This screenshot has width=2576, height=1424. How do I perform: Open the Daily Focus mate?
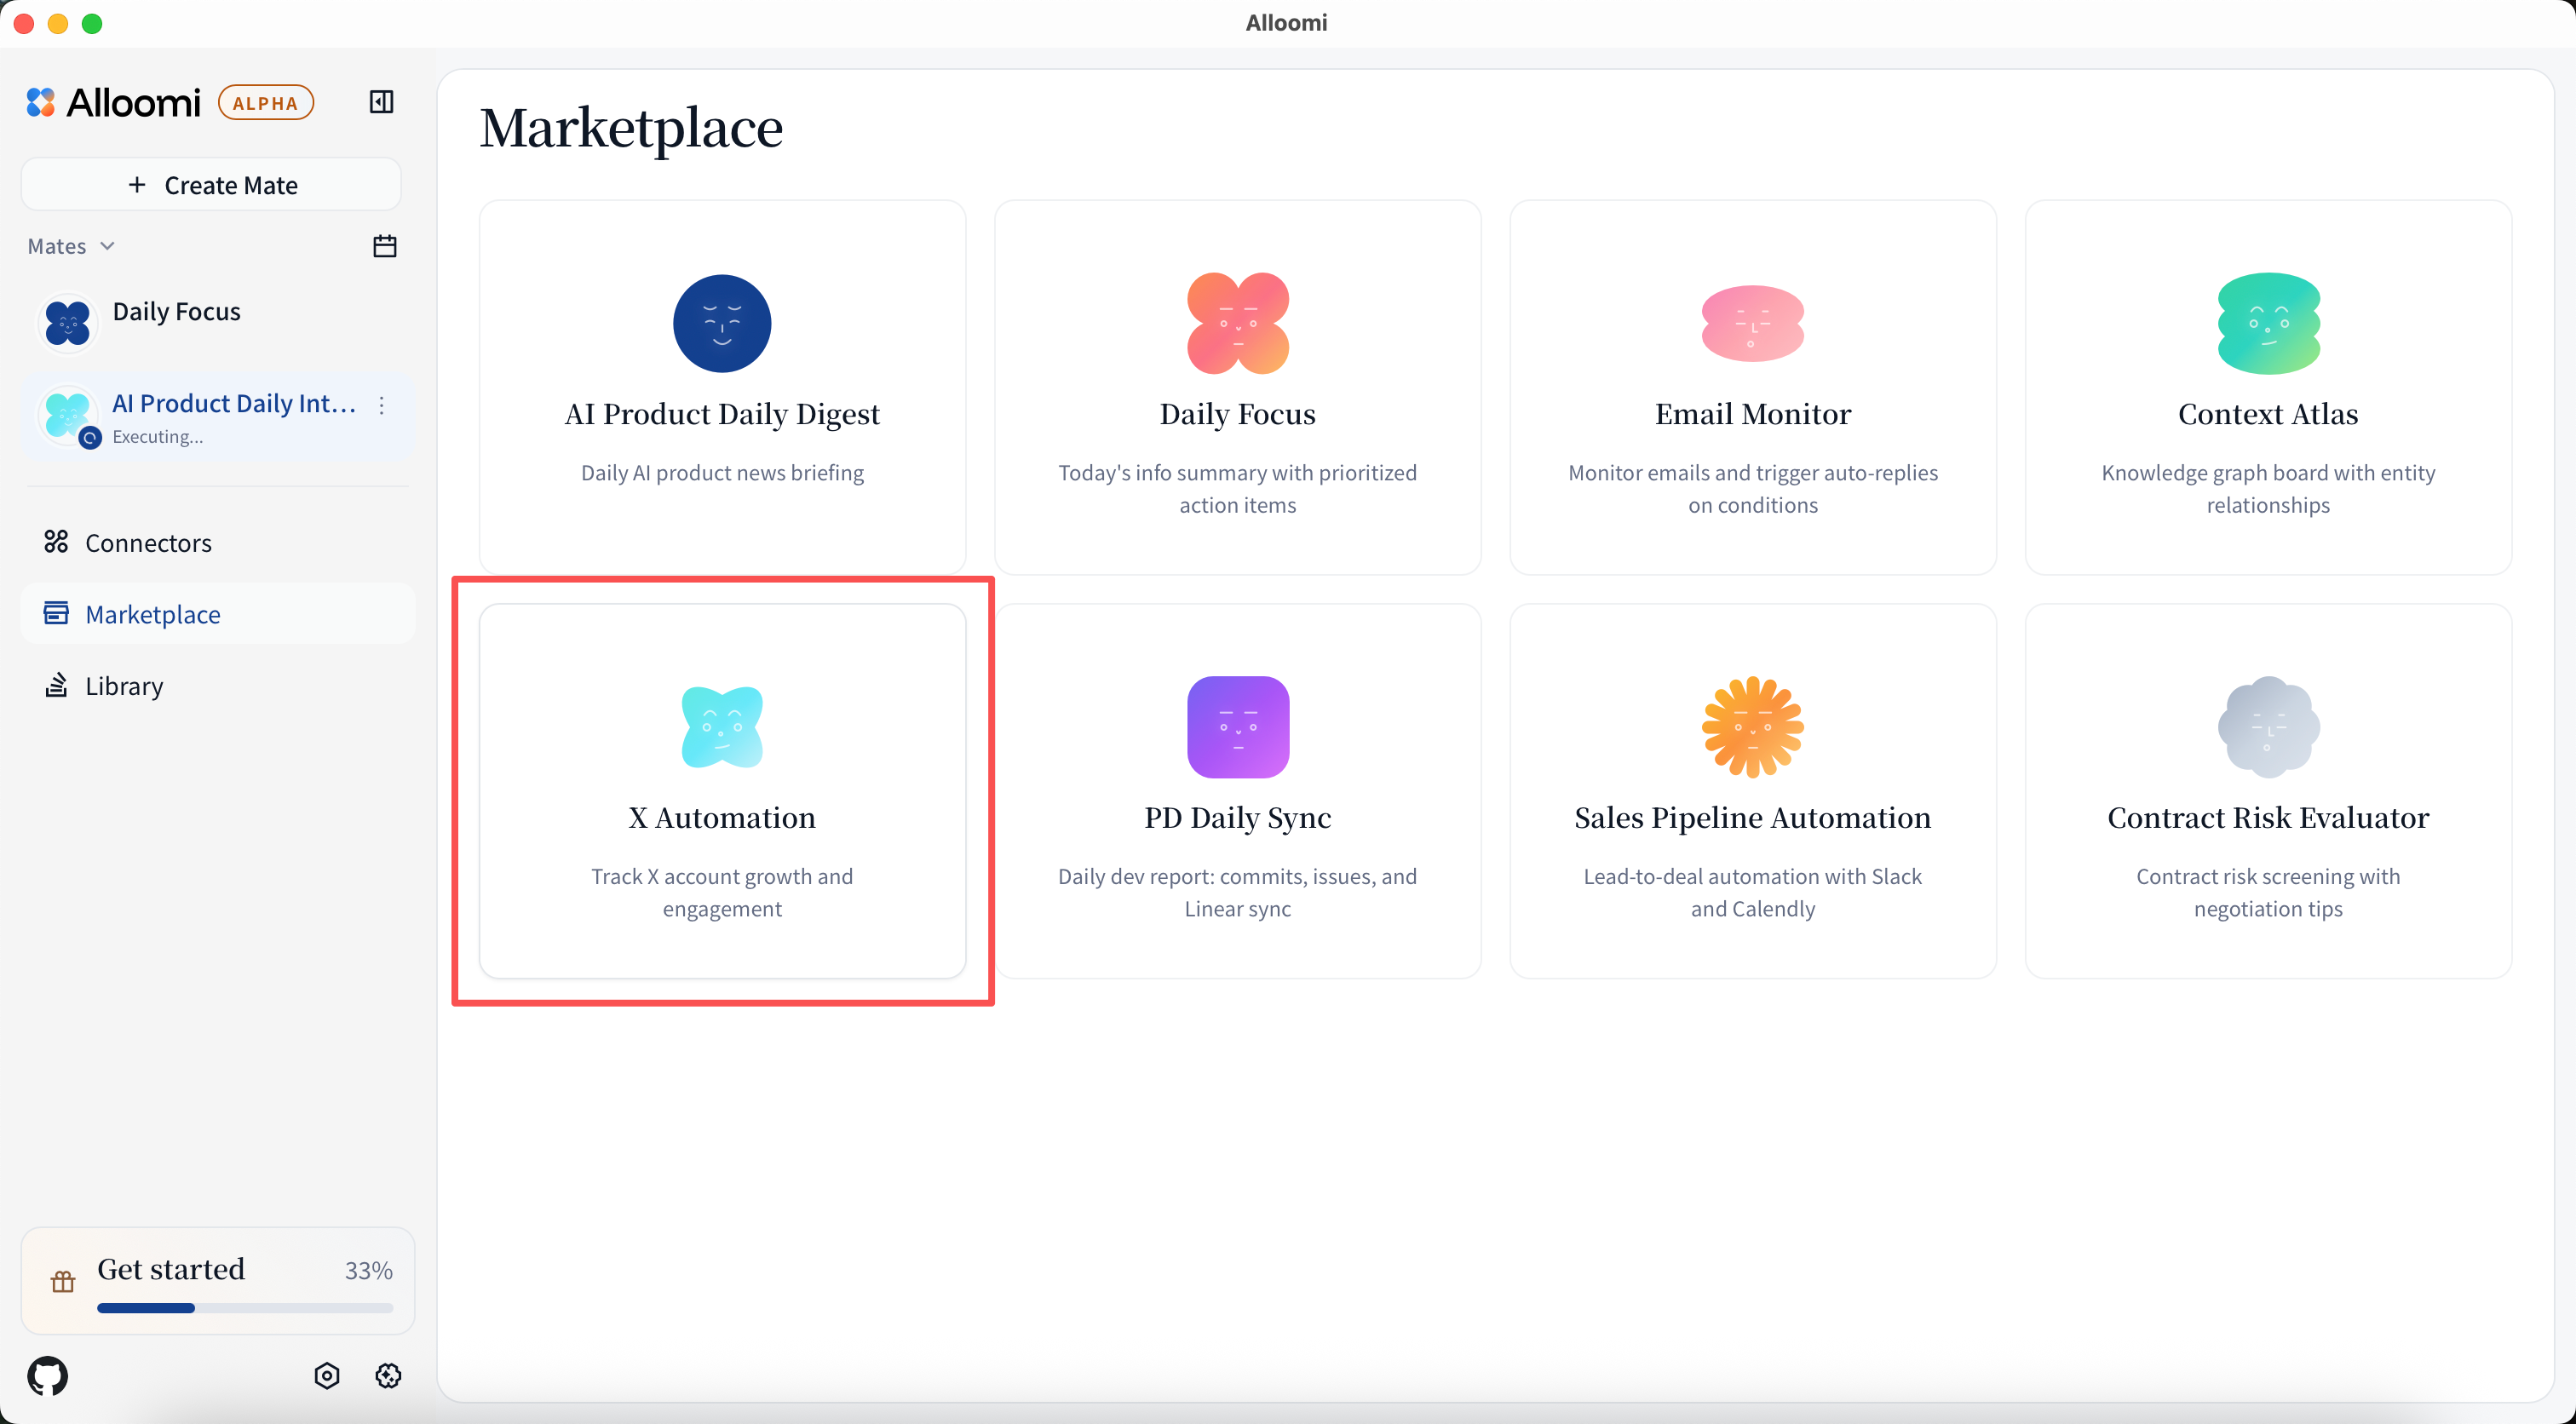(x=176, y=312)
